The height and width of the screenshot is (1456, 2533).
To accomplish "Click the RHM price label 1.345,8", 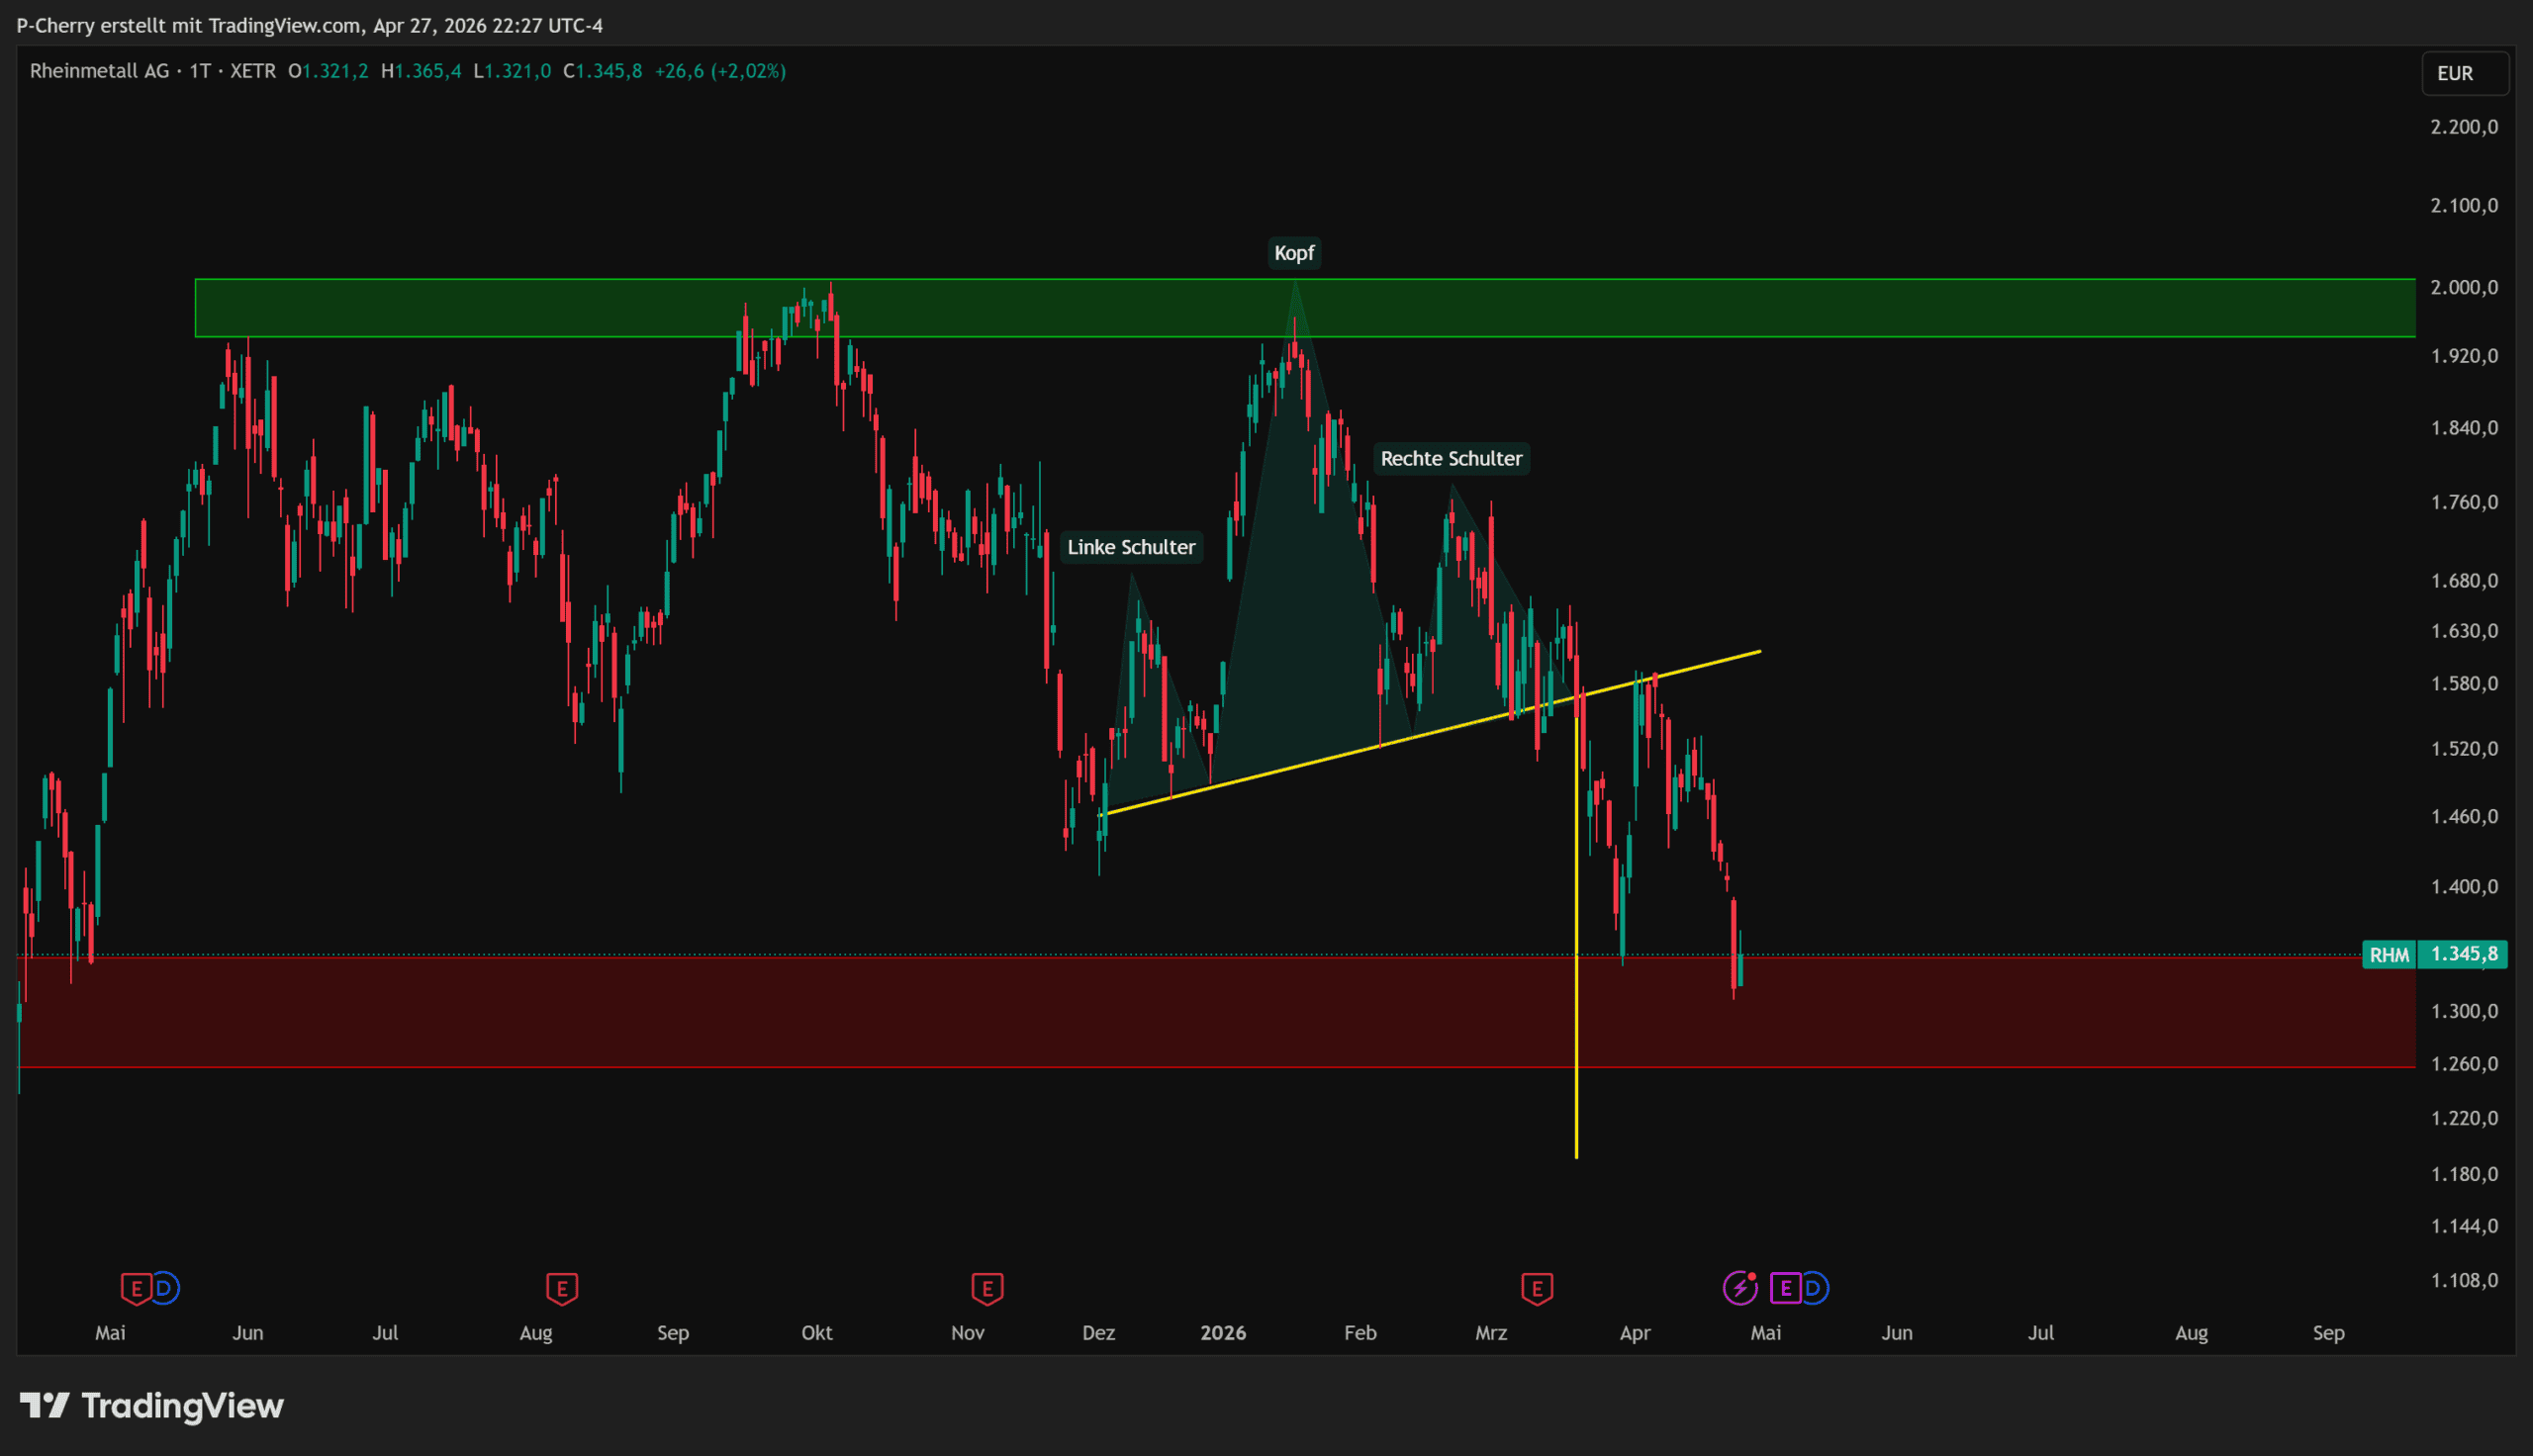I will tap(2463, 954).
